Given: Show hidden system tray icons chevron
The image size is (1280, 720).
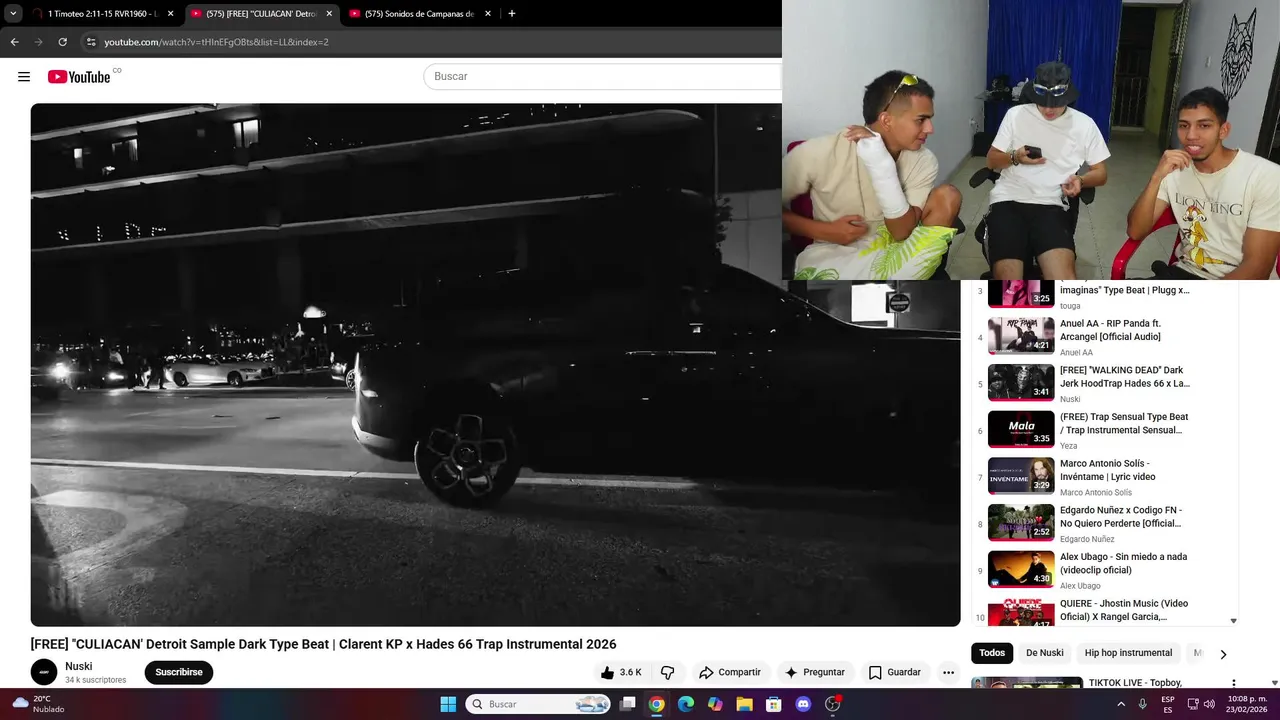Looking at the screenshot, I should 1120,704.
